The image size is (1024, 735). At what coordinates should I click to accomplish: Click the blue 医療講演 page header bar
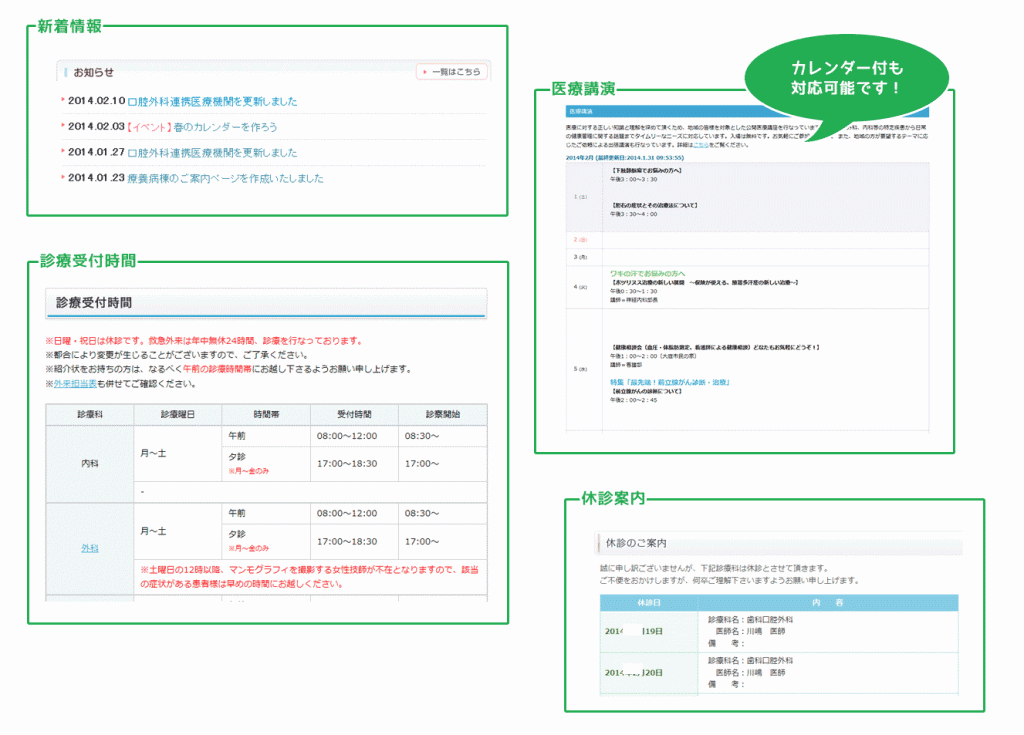point(746,112)
